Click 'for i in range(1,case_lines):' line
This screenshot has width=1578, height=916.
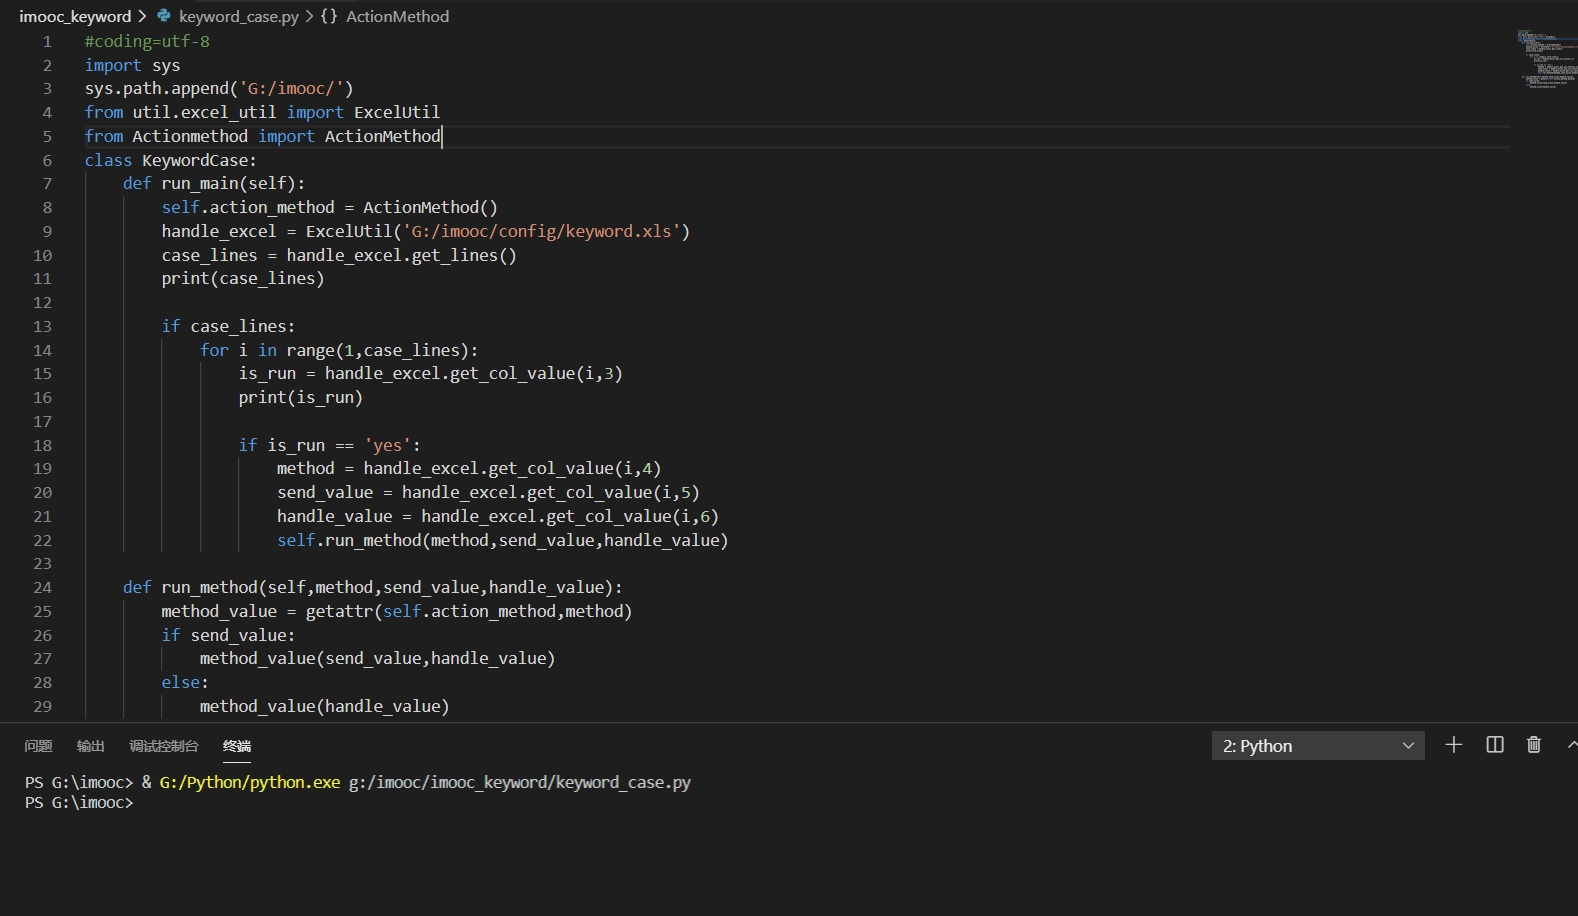click(339, 350)
